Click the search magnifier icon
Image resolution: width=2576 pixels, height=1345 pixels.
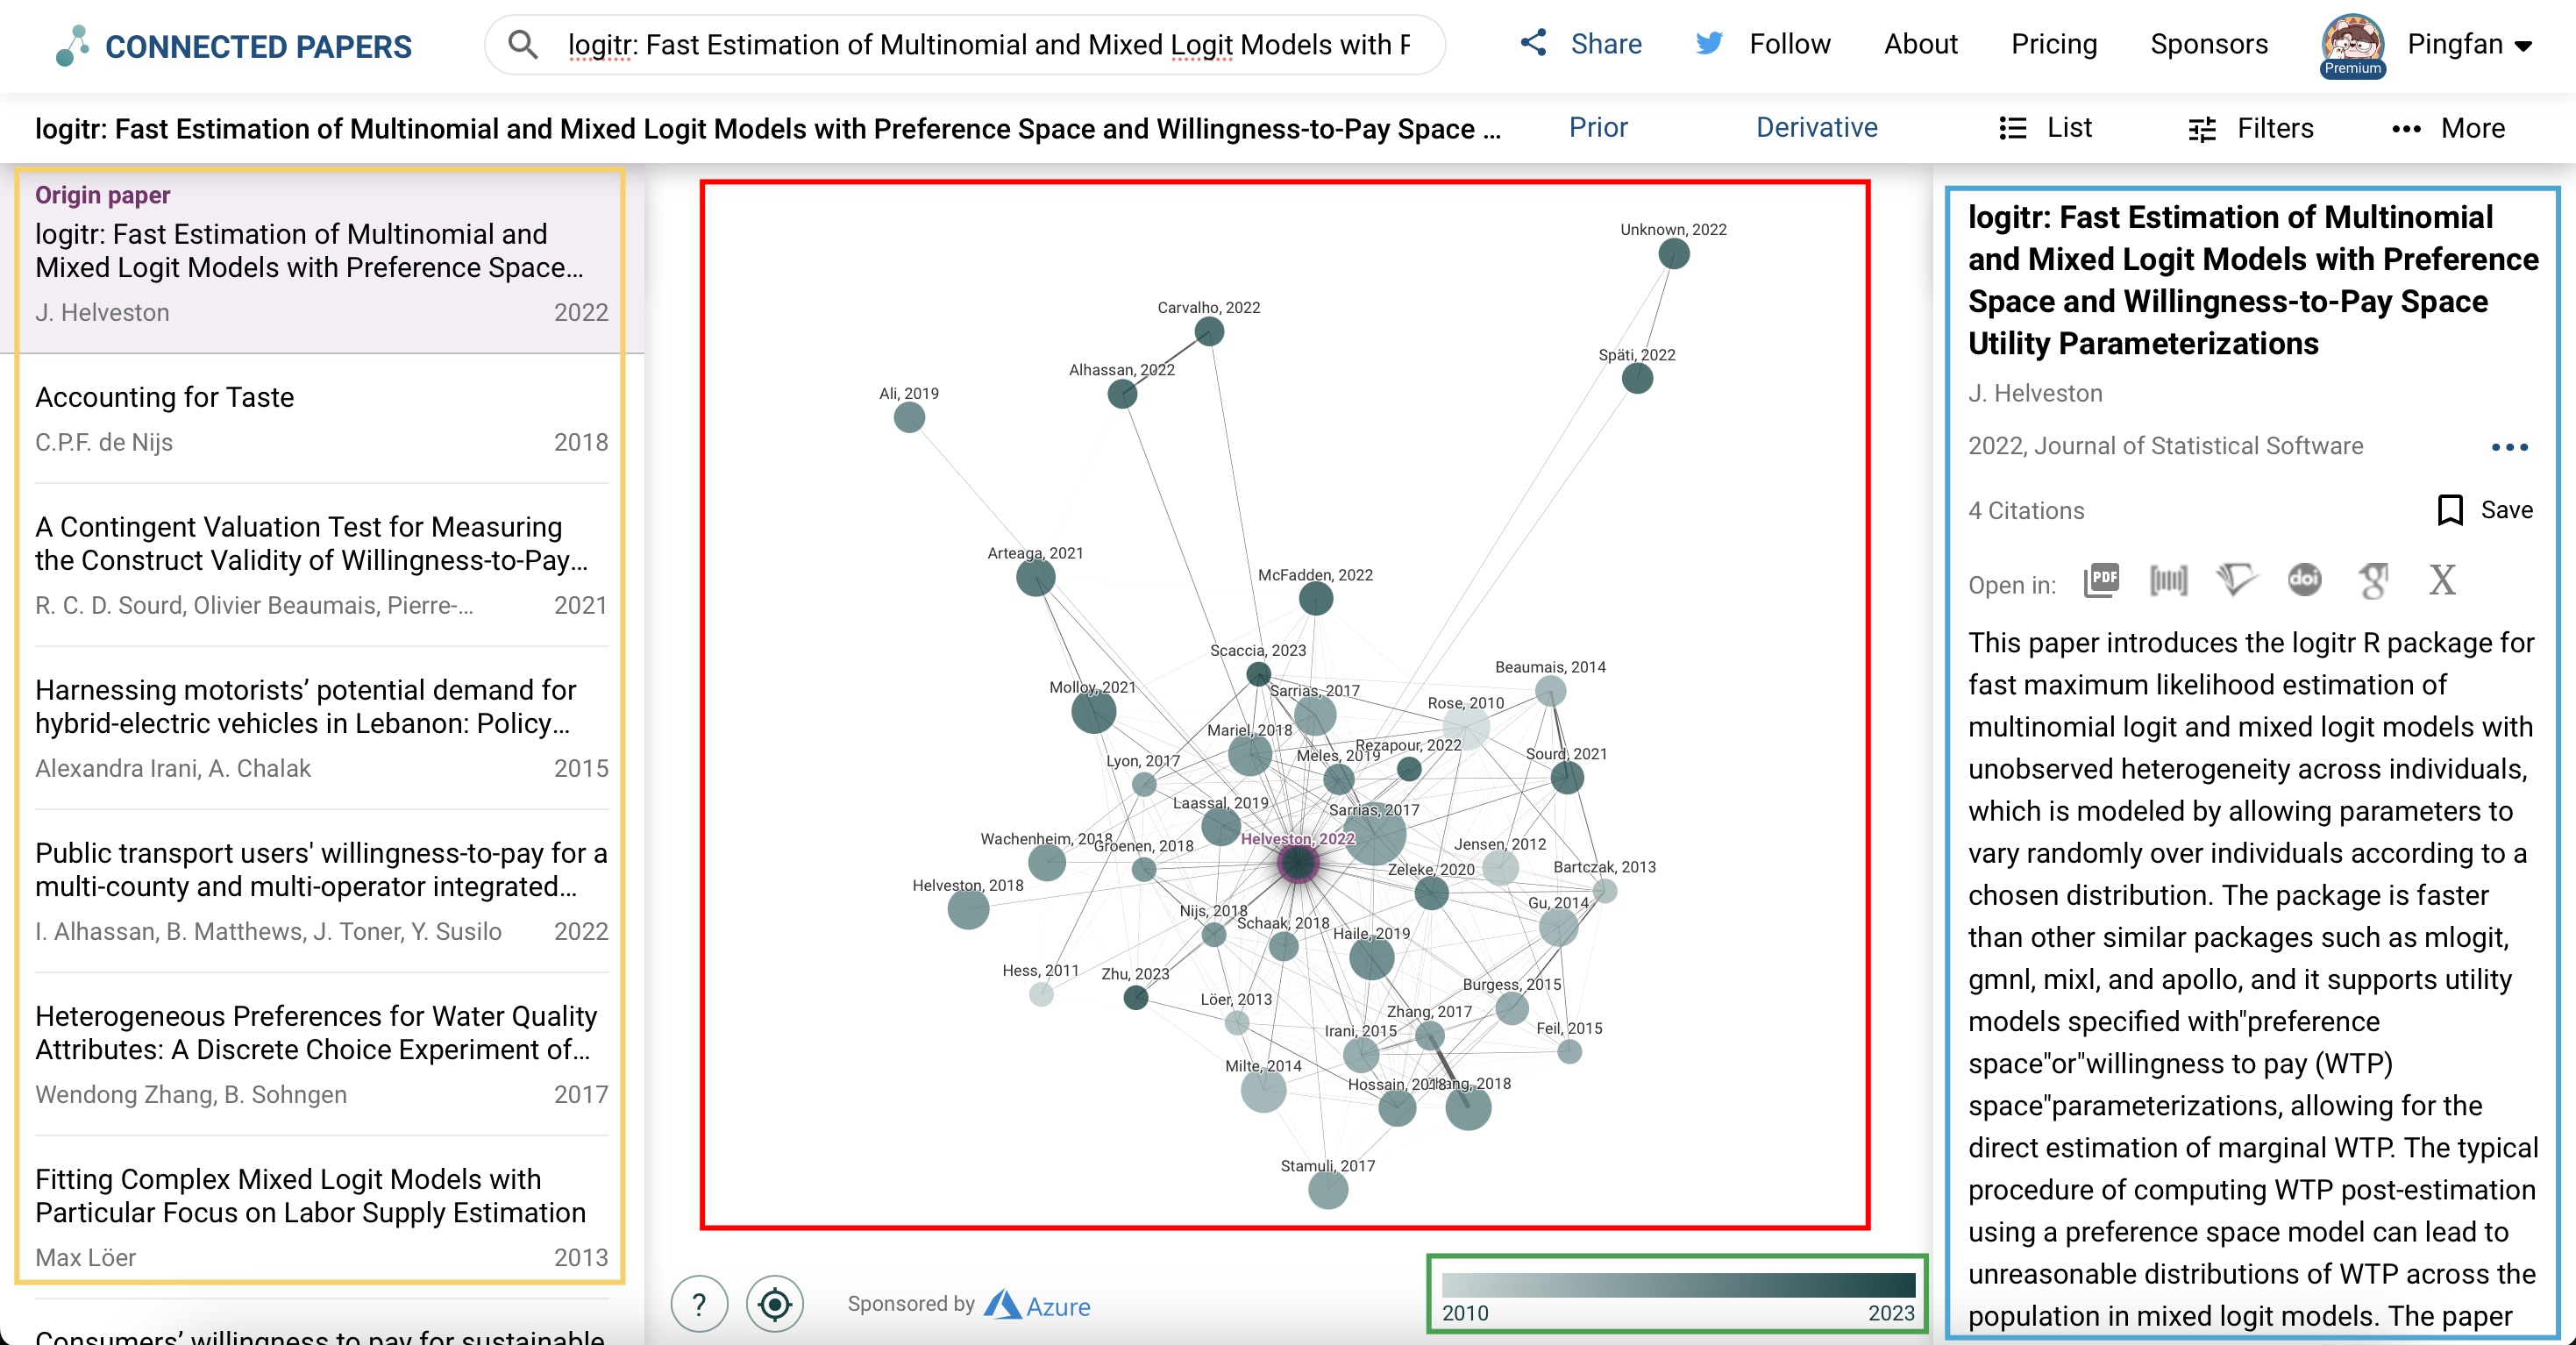(522, 44)
